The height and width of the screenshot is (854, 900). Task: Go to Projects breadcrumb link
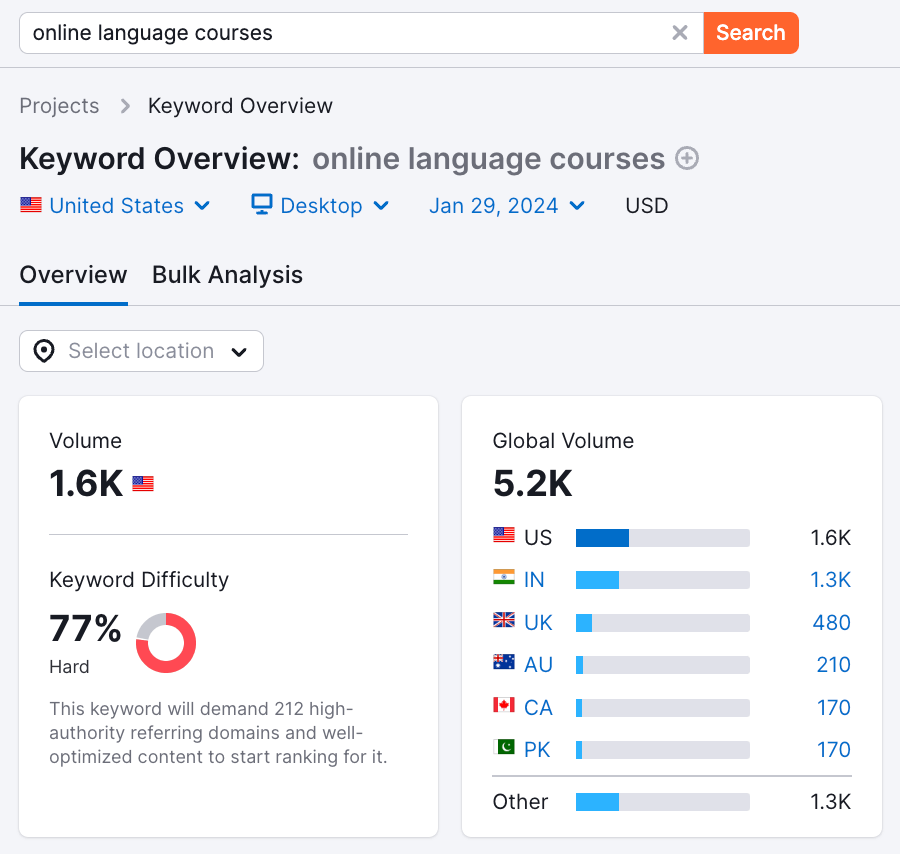pyautogui.click(x=59, y=106)
